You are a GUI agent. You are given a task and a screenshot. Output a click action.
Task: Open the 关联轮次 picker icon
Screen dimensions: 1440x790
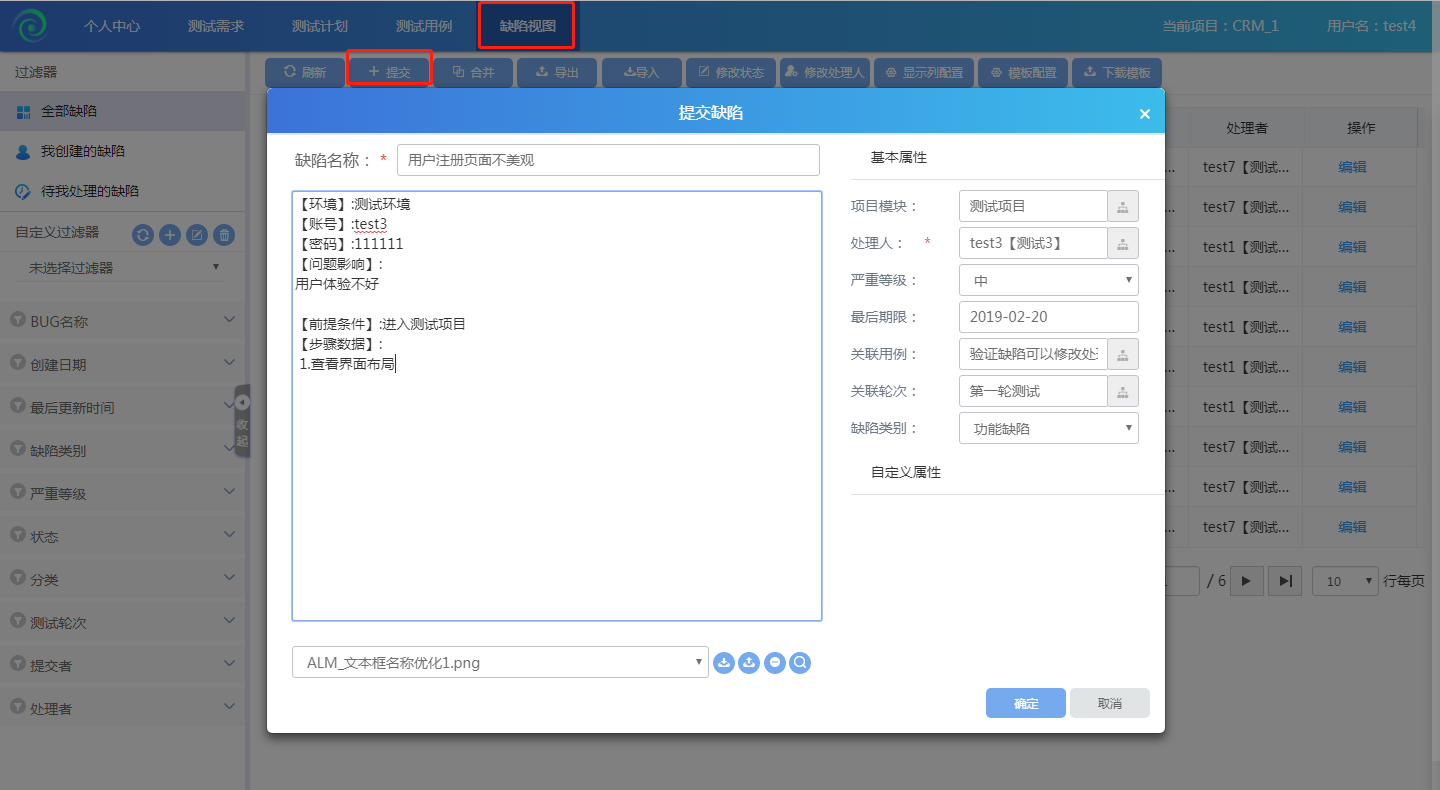pos(1123,391)
